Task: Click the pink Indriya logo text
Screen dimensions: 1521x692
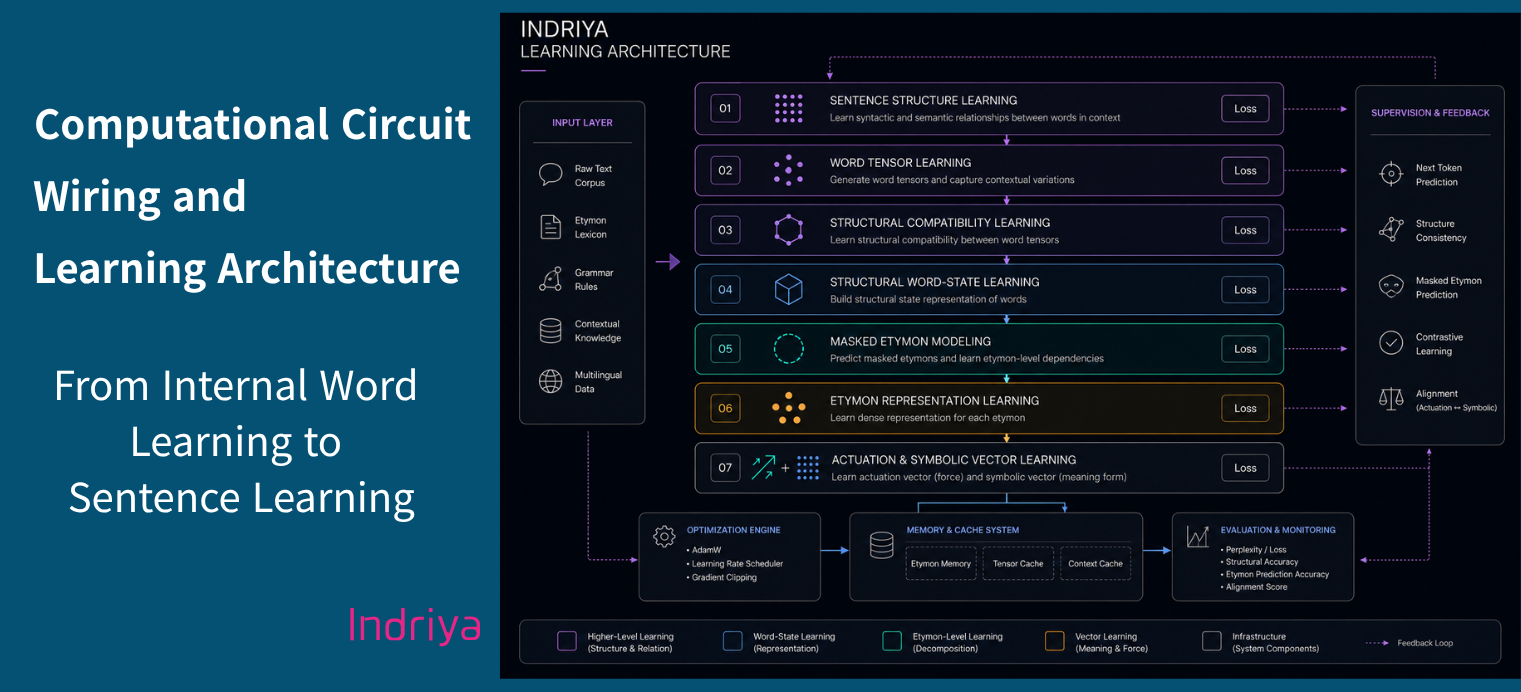Action: (x=414, y=626)
